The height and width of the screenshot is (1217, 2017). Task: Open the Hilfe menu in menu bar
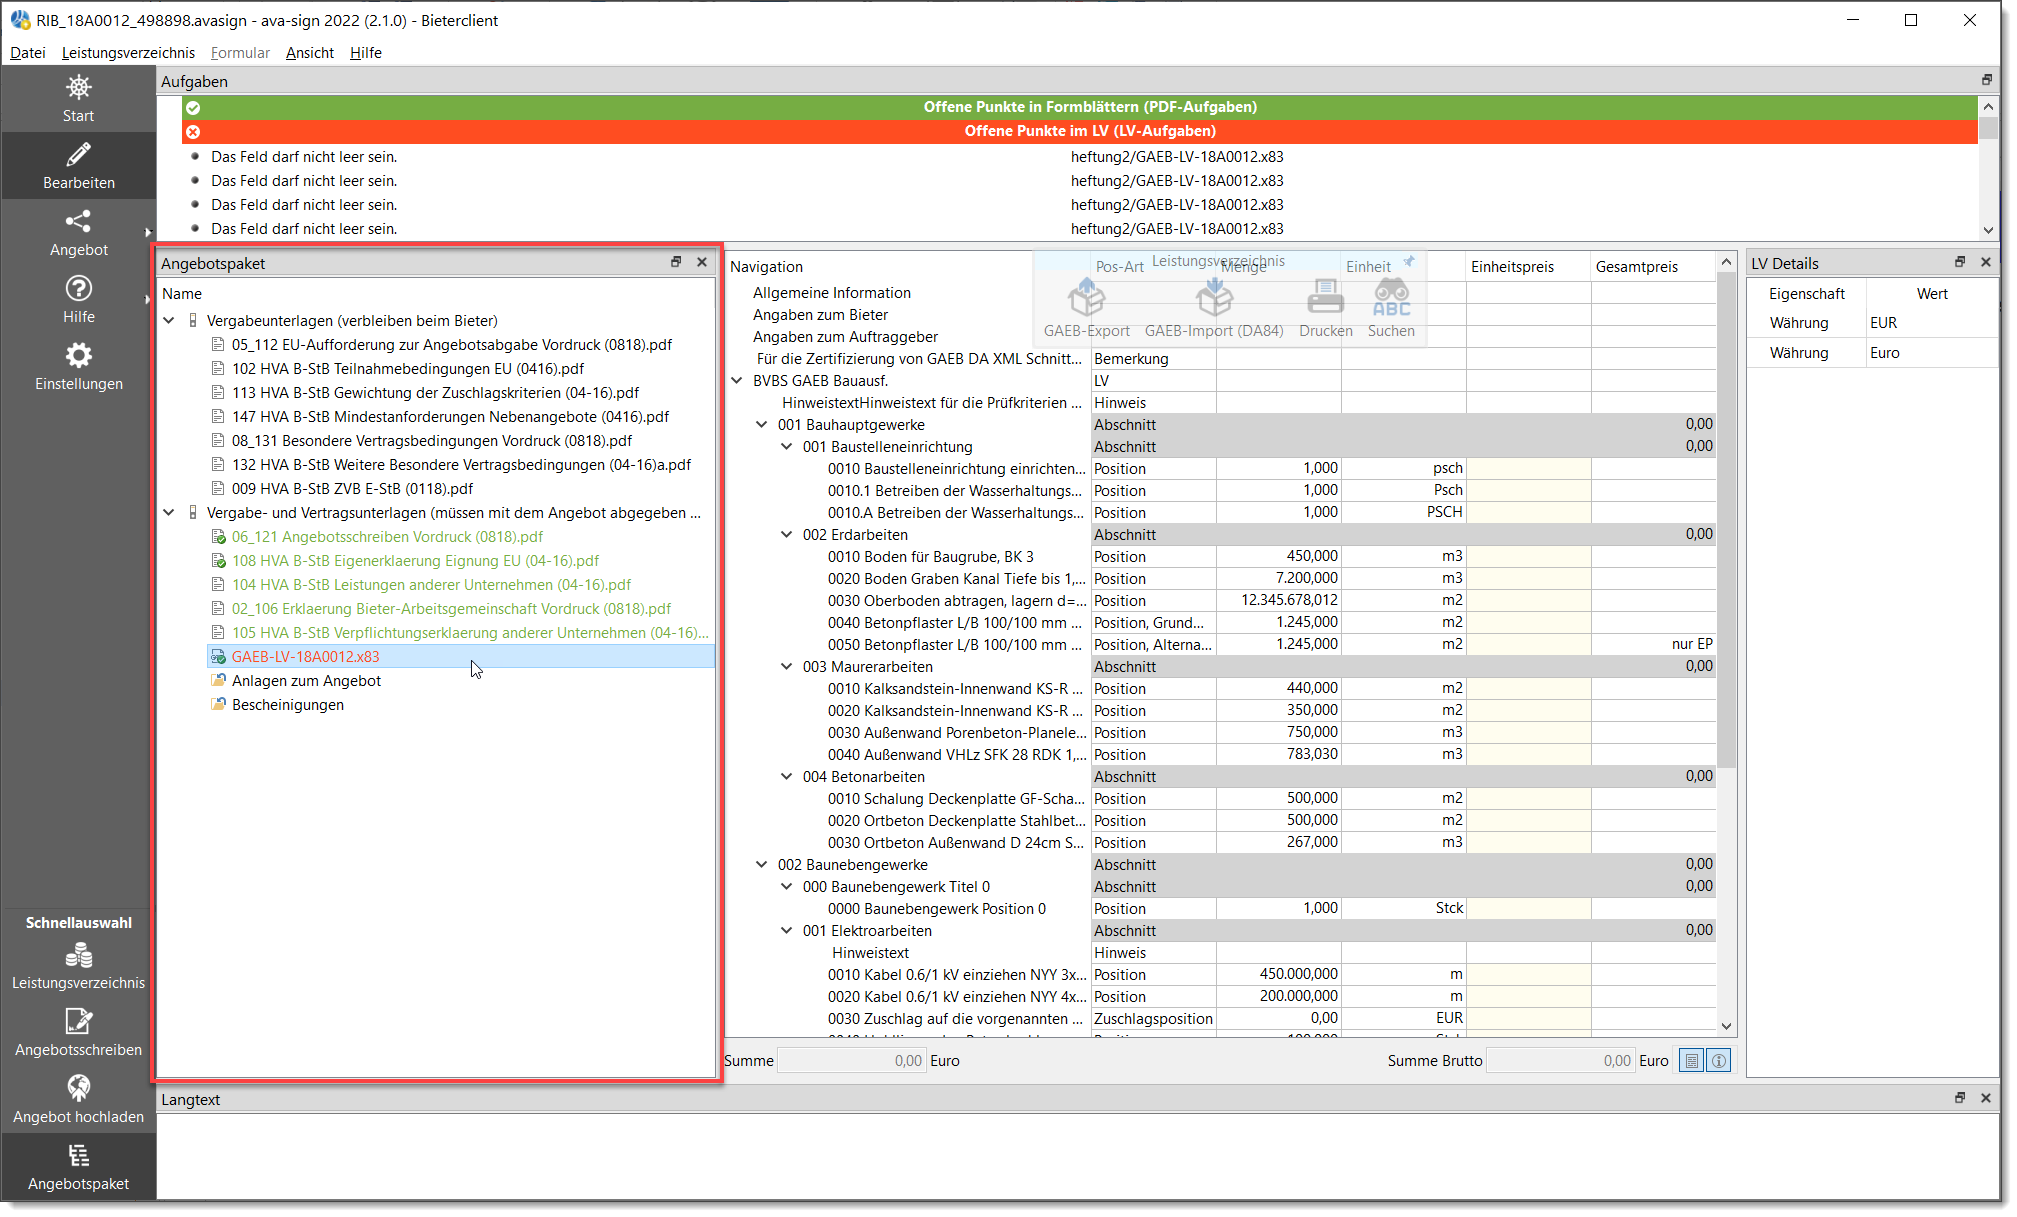(366, 53)
